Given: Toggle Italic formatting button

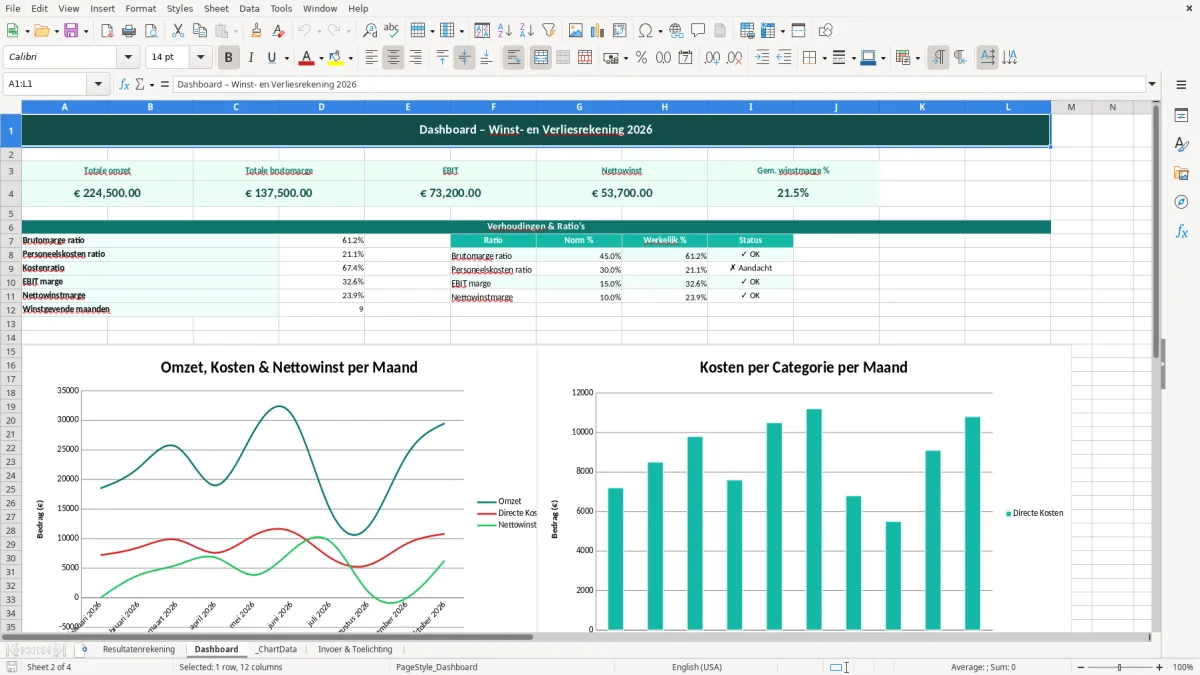Looking at the screenshot, I should [251, 58].
